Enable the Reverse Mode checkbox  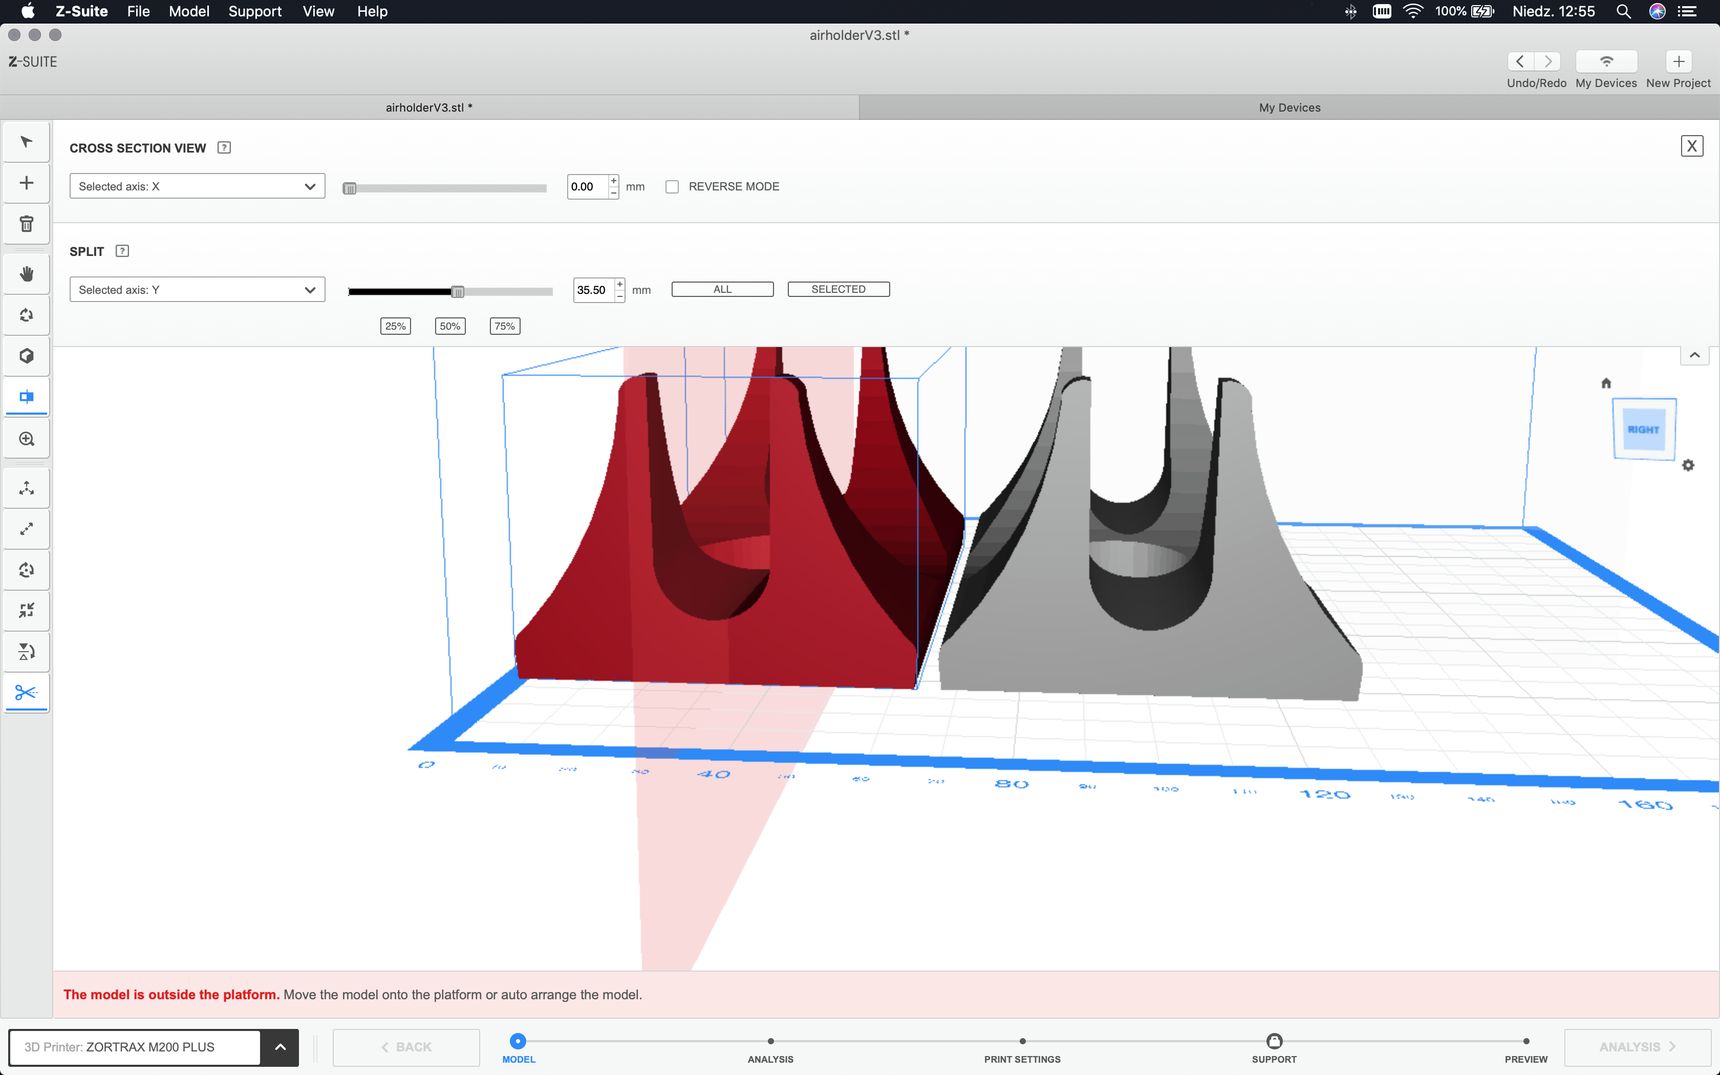672,187
